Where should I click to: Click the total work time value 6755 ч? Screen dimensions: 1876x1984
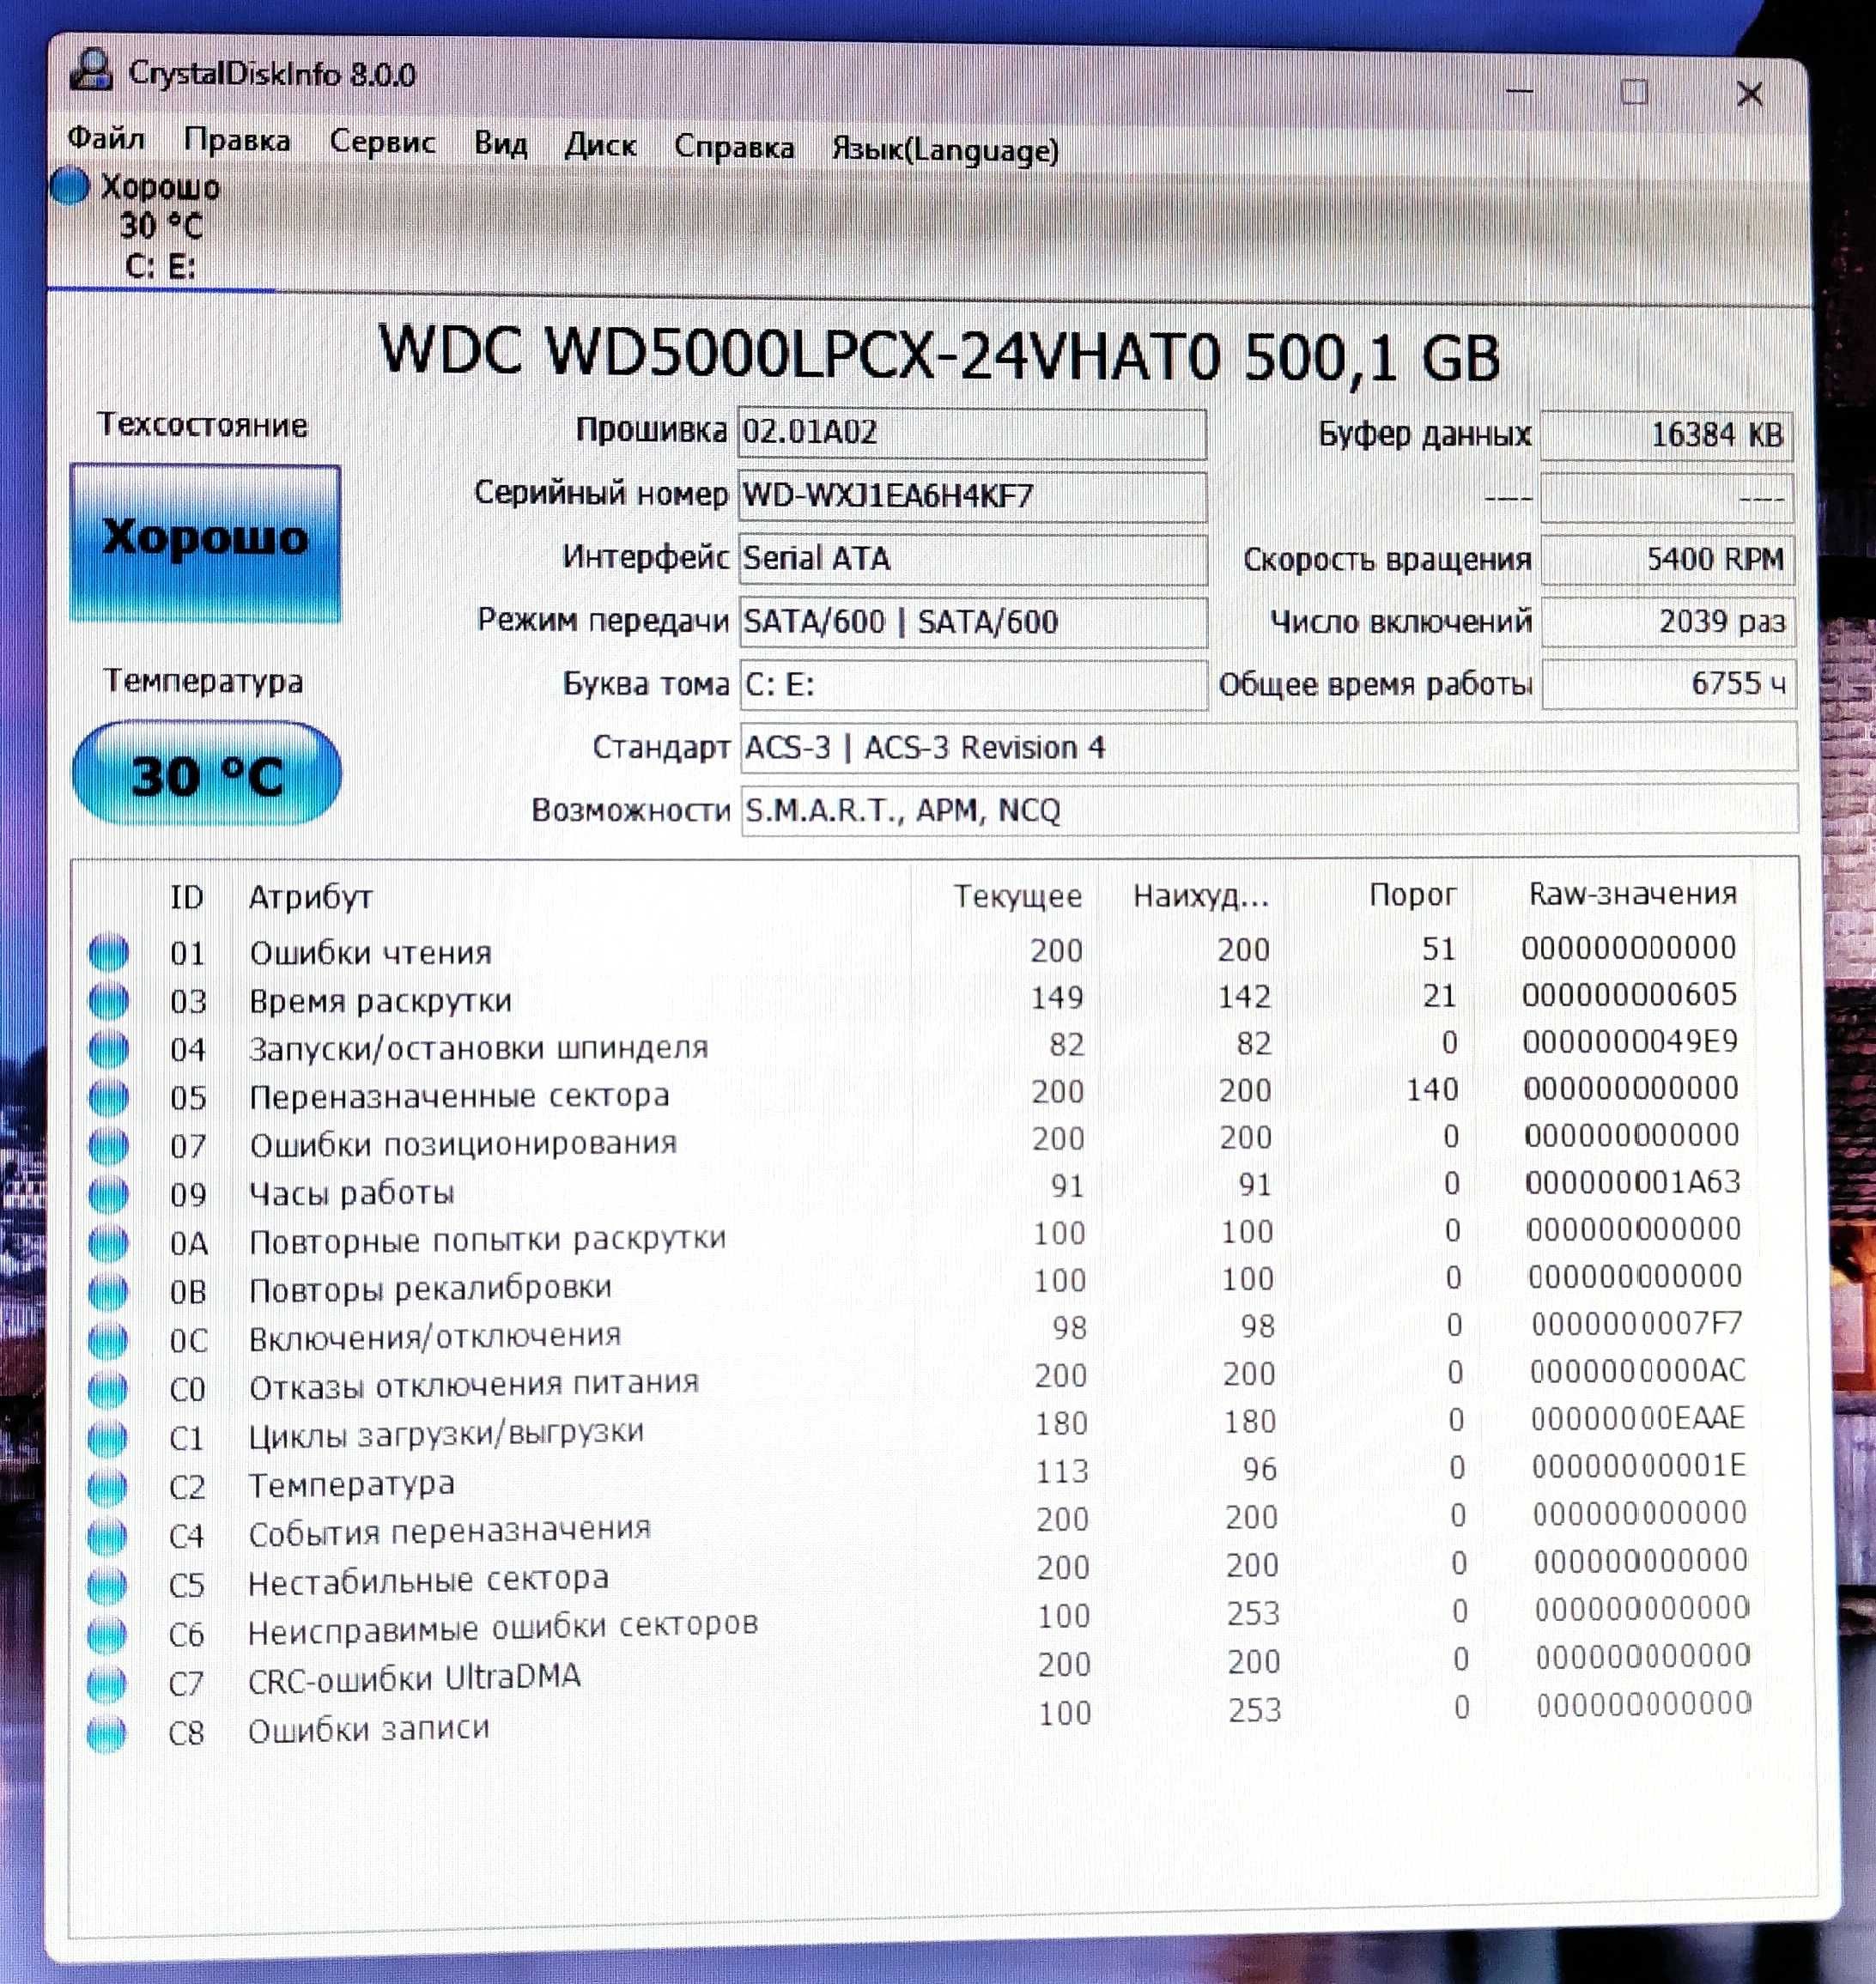pyautogui.click(x=1669, y=684)
